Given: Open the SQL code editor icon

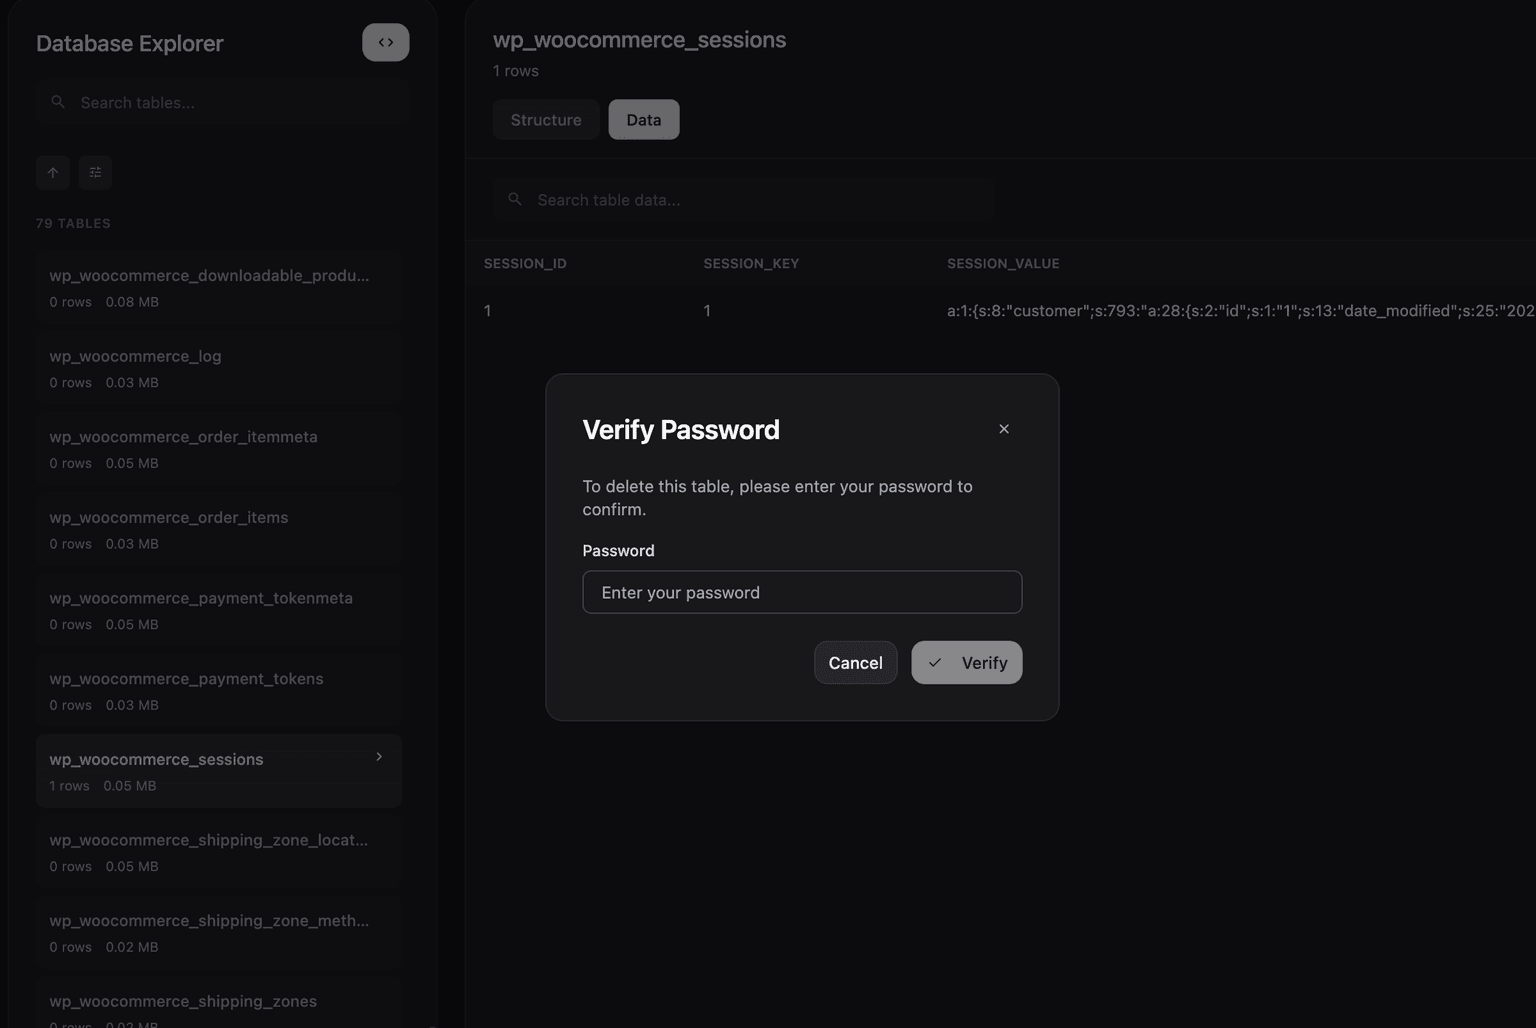Looking at the screenshot, I should pos(385,42).
